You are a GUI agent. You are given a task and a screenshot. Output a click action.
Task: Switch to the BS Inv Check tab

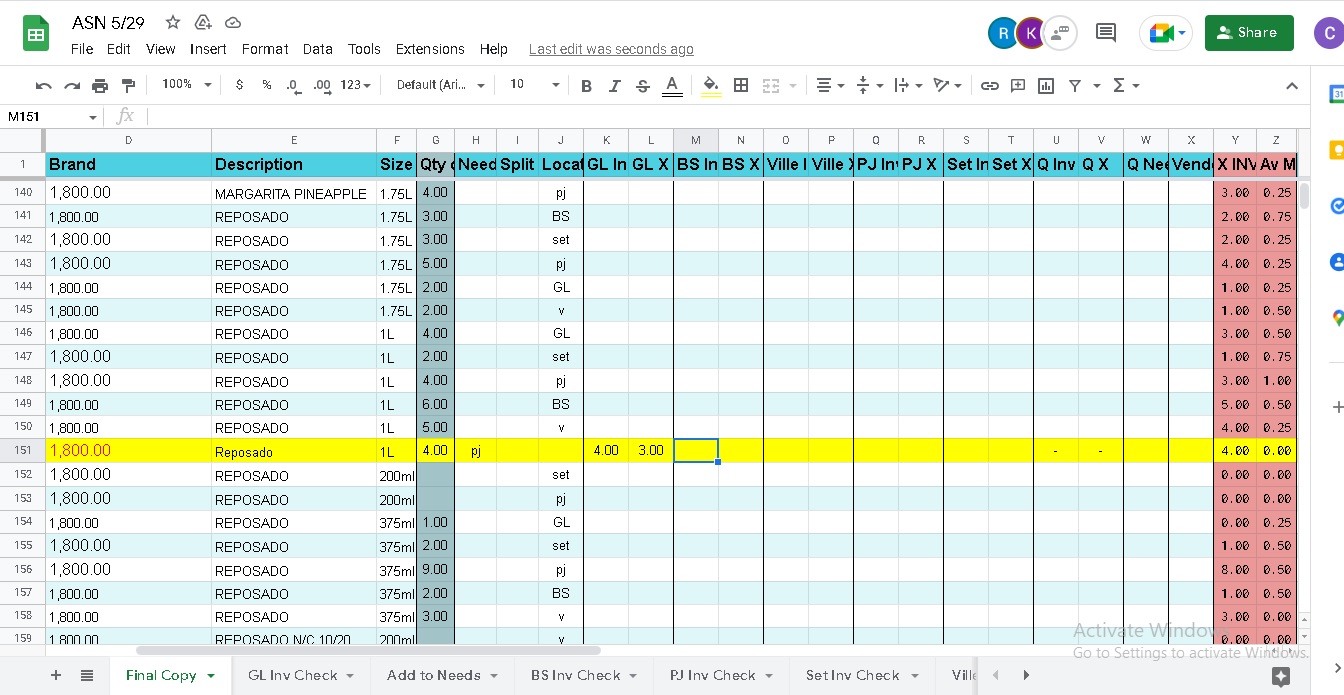[x=584, y=676]
